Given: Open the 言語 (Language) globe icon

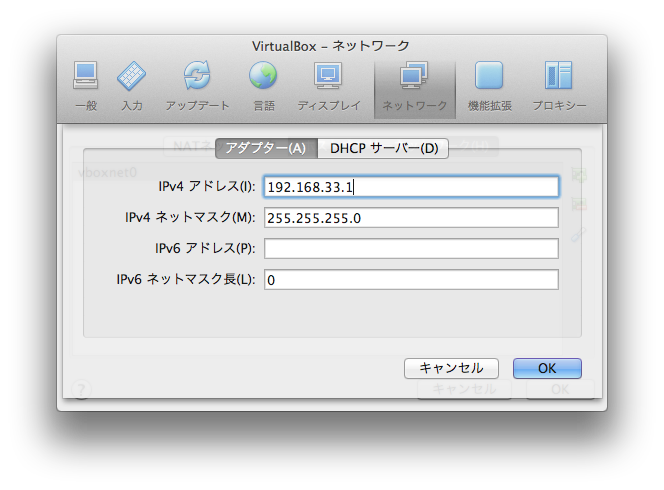Looking at the screenshot, I should pos(263,86).
